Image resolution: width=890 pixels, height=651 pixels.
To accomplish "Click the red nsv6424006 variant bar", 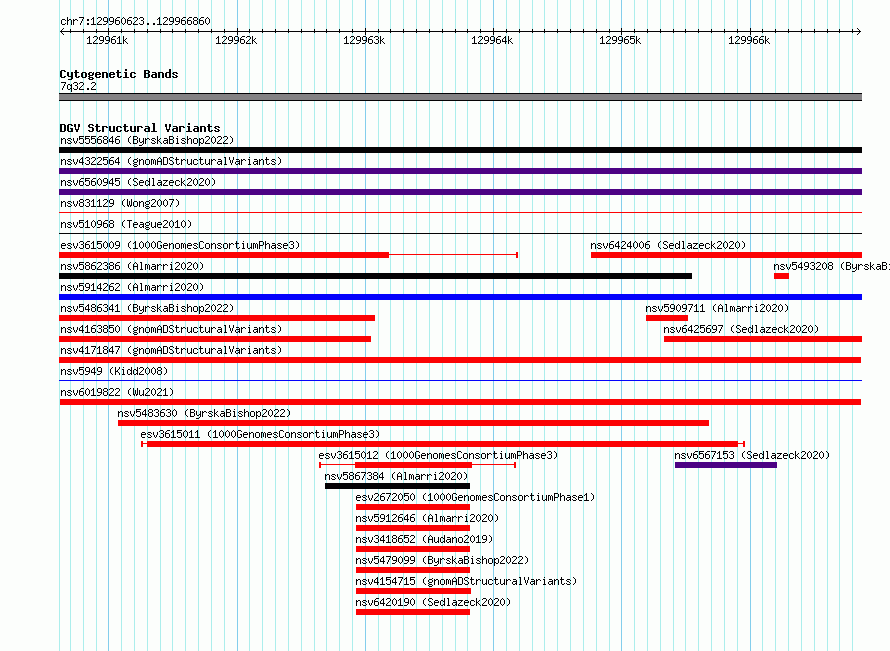I will (727, 255).
